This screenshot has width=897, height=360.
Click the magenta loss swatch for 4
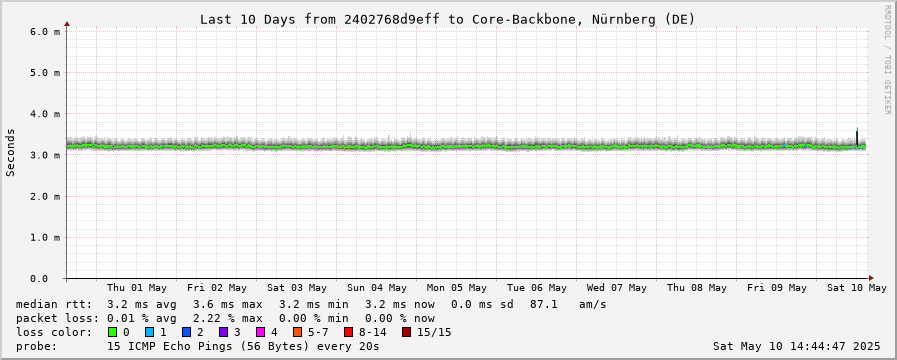pos(260,332)
